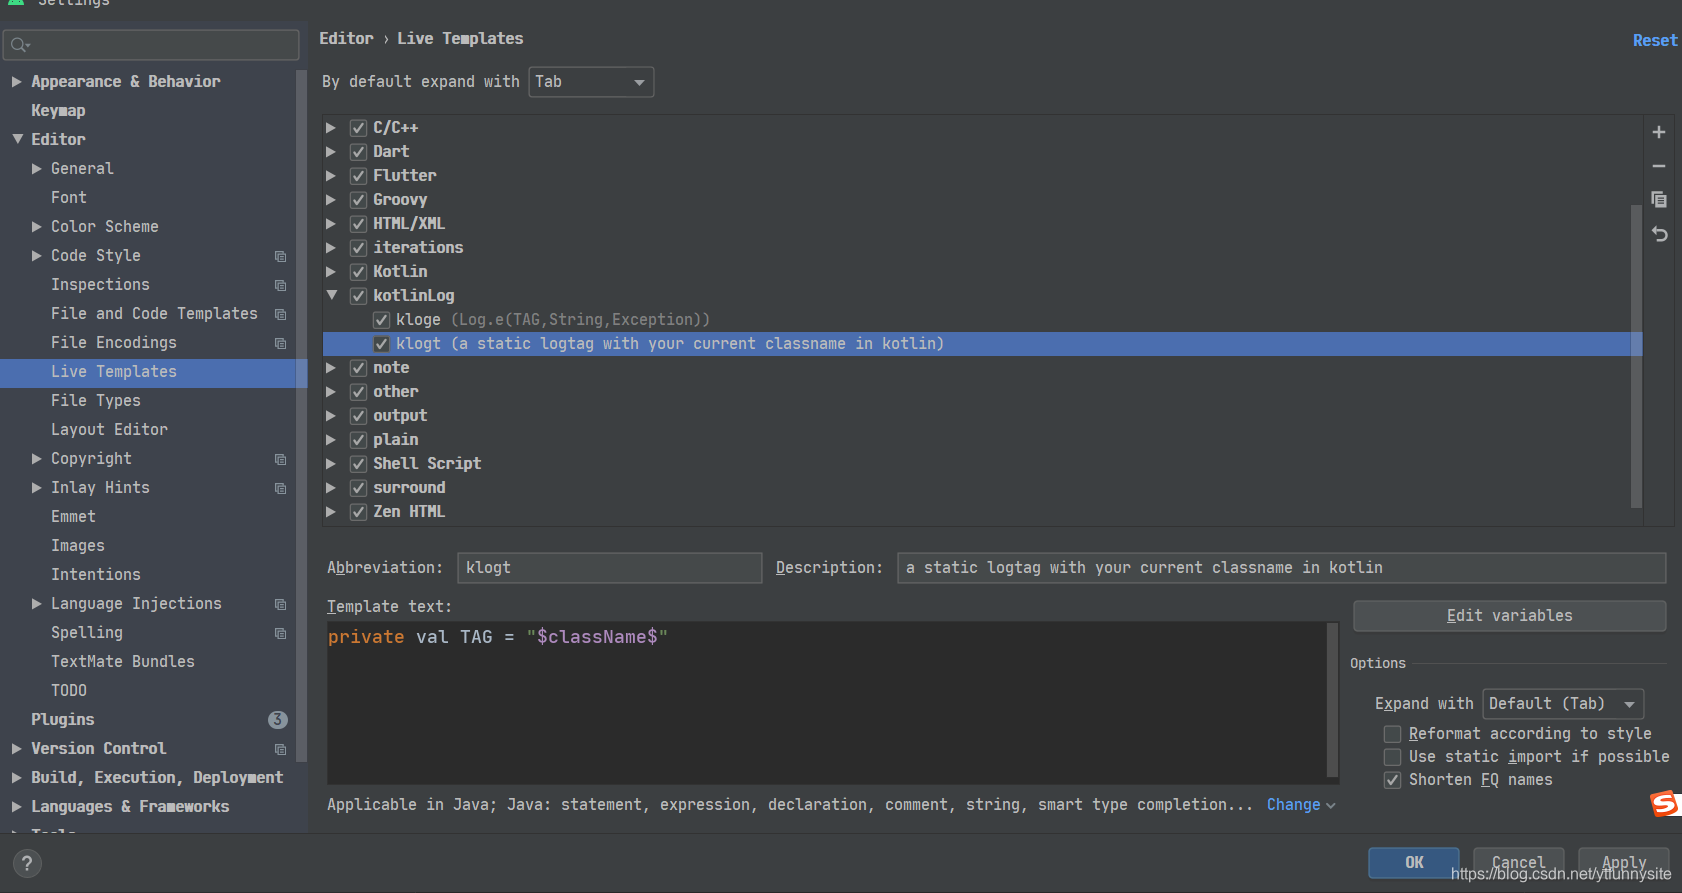Viewport: 1682px width, 893px height.
Task: Open the Intentions settings page
Action: pyautogui.click(x=96, y=575)
